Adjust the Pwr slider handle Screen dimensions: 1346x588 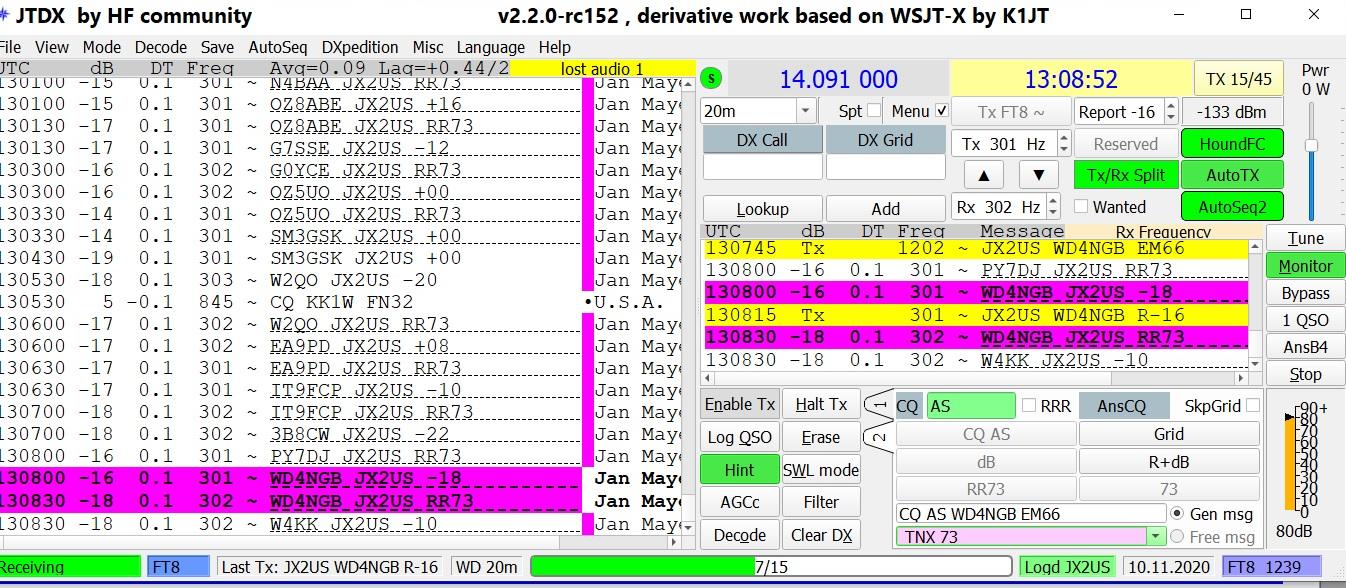[1311, 145]
